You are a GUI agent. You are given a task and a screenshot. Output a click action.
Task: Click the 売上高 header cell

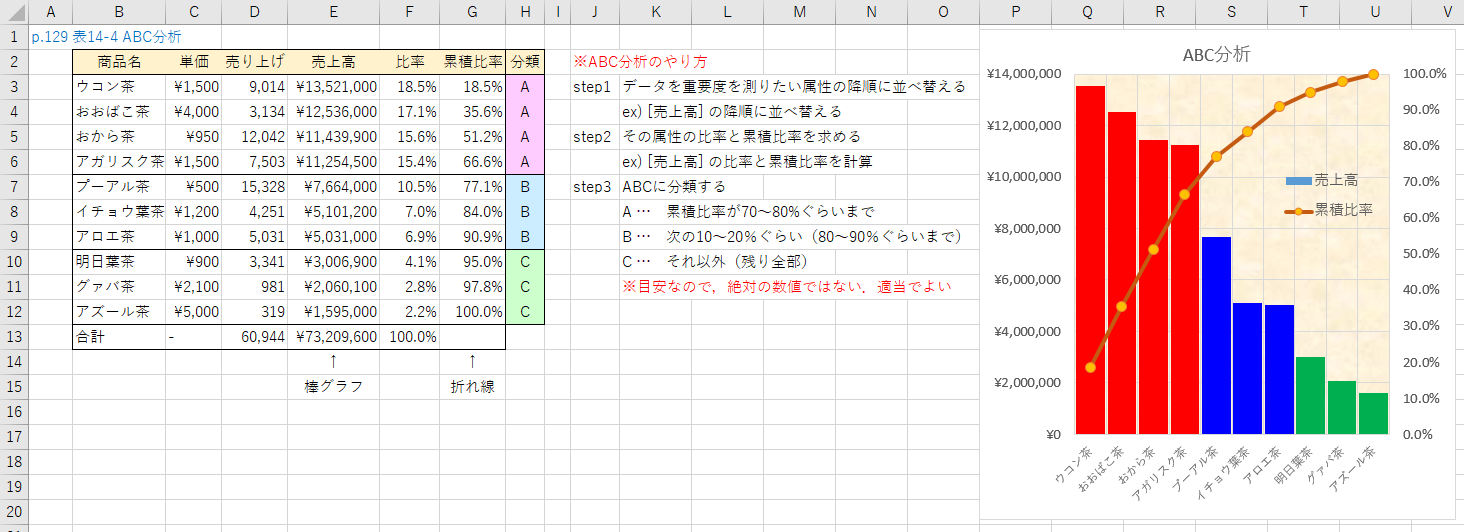pyautogui.click(x=333, y=62)
